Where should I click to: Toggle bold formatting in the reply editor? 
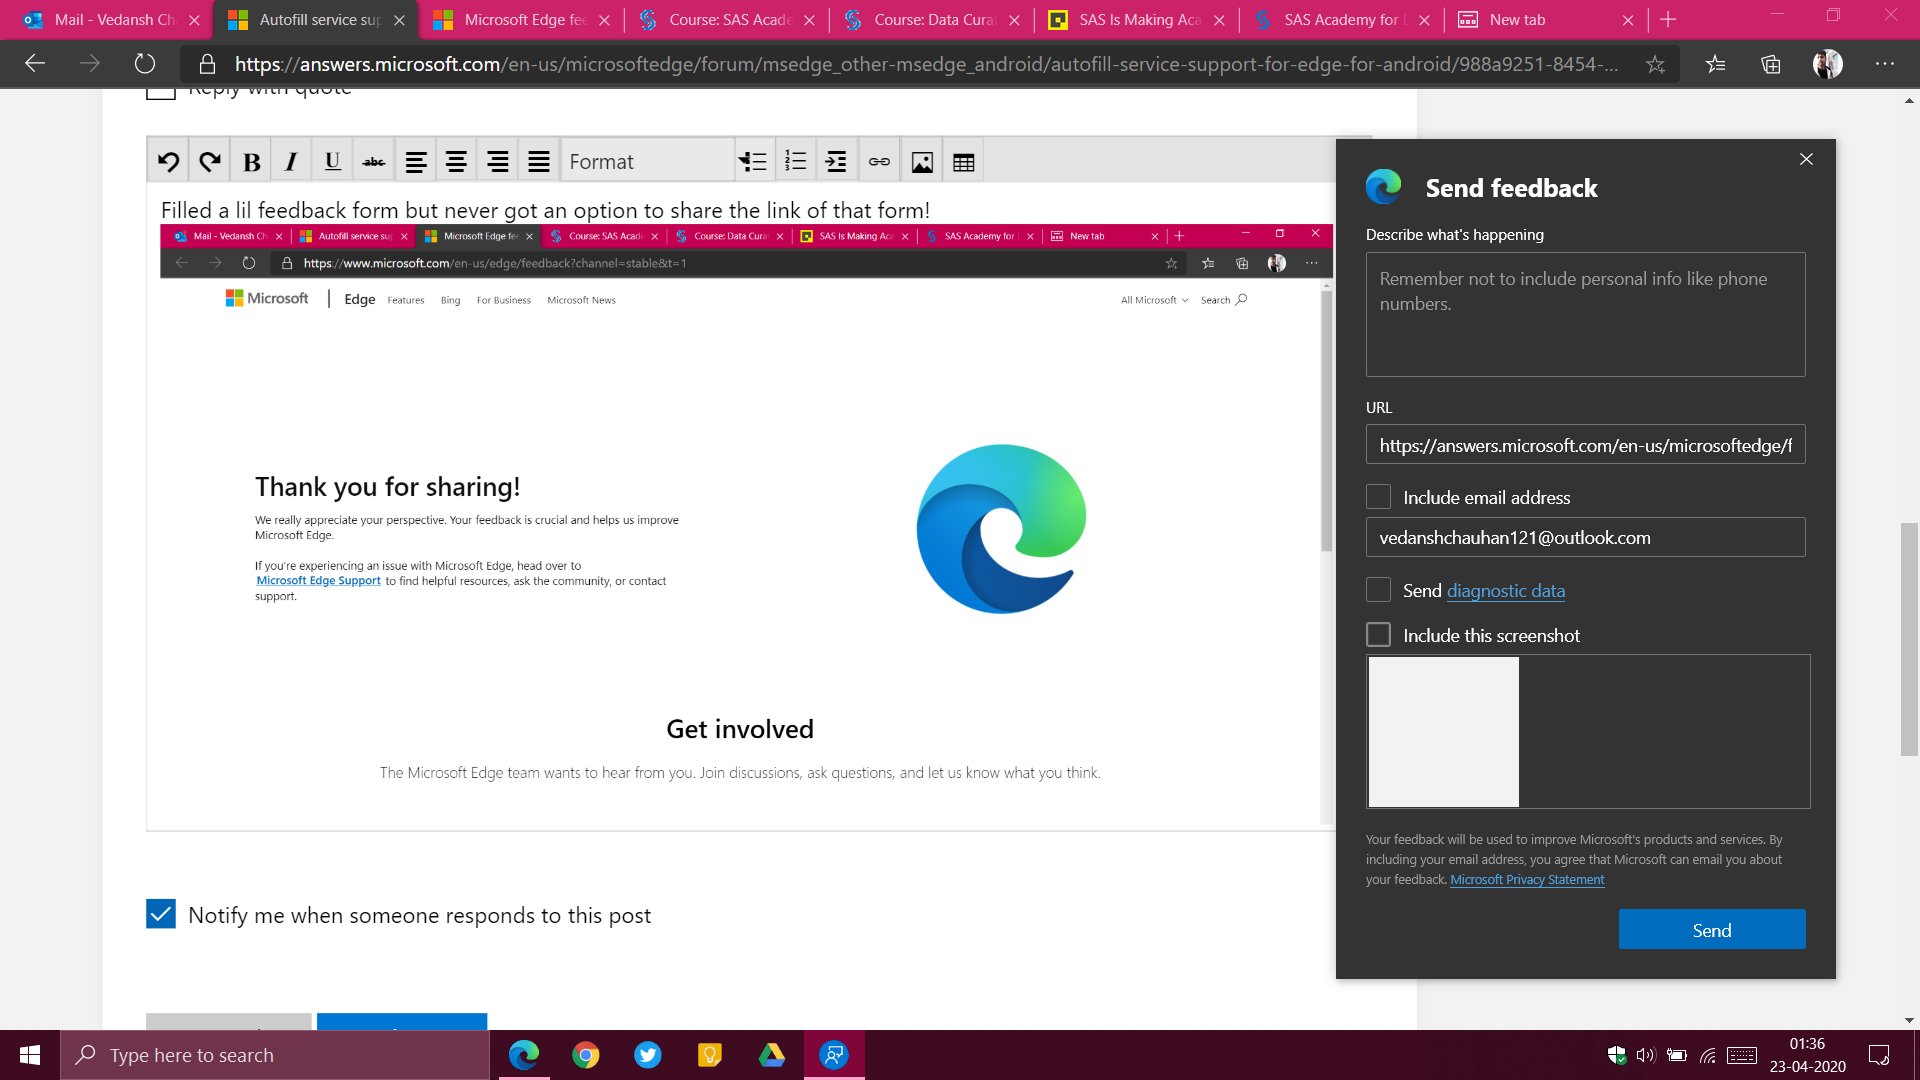pyautogui.click(x=251, y=162)
